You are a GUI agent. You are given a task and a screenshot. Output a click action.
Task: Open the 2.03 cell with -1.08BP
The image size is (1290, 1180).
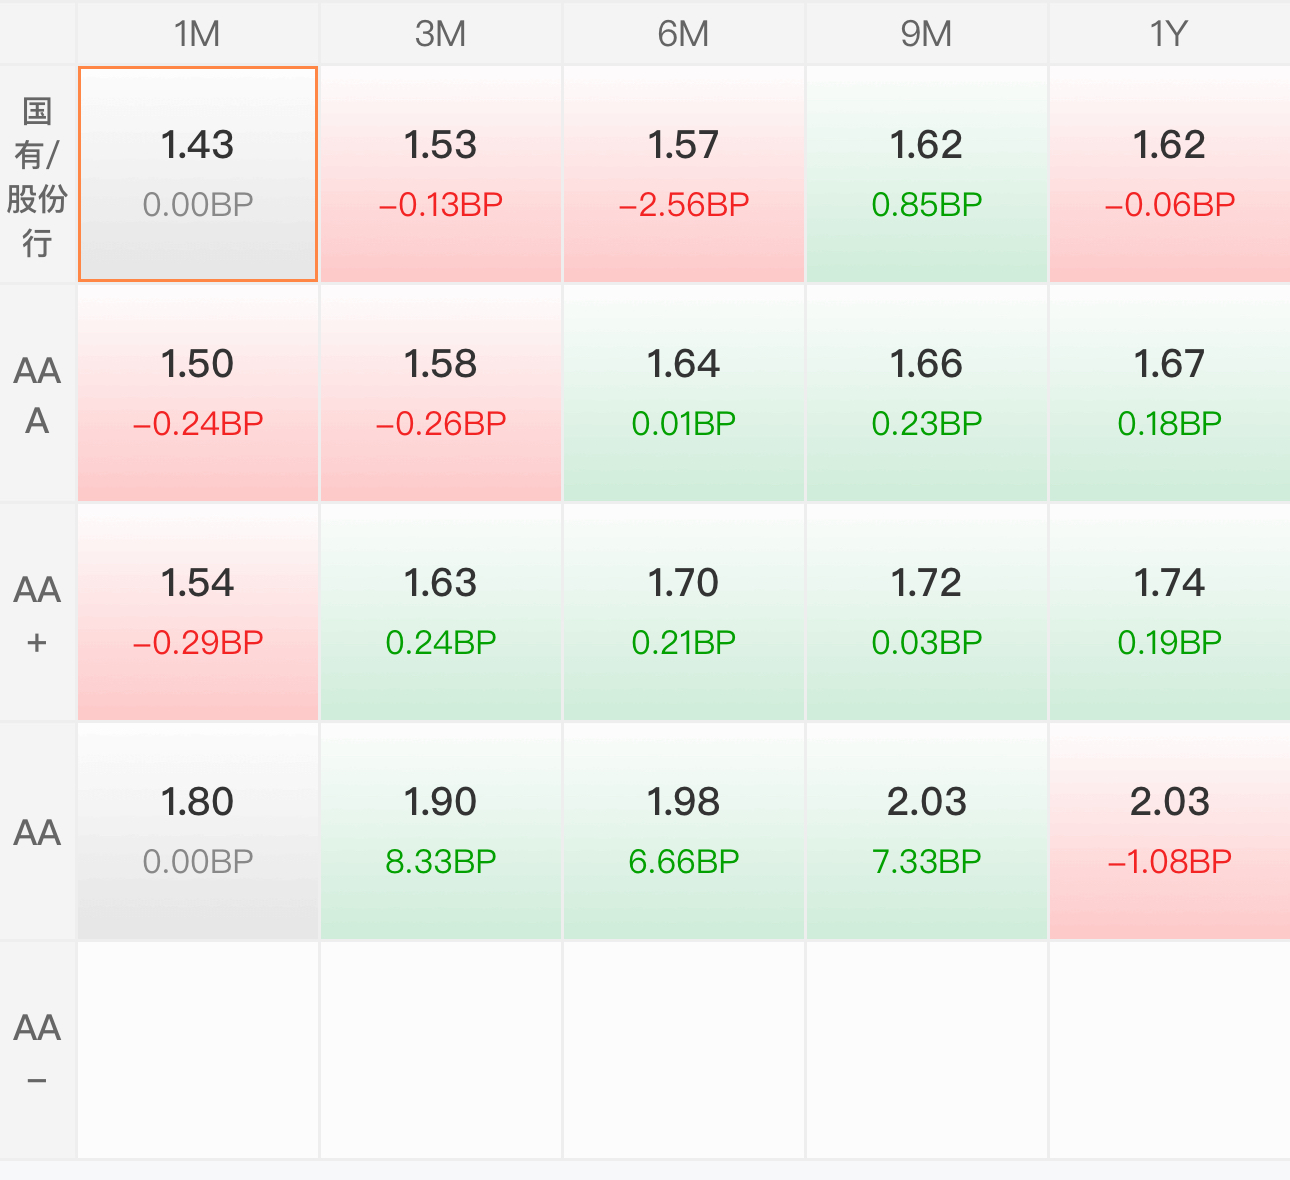pos(1170,832)
